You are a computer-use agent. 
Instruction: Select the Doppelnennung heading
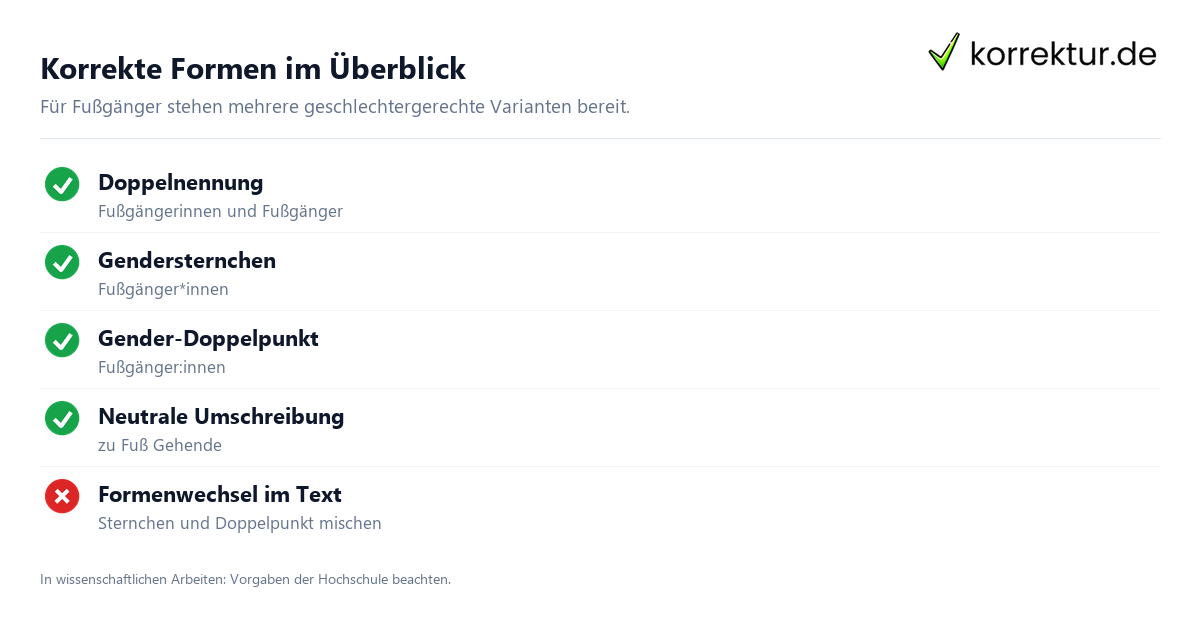(181, 182)
